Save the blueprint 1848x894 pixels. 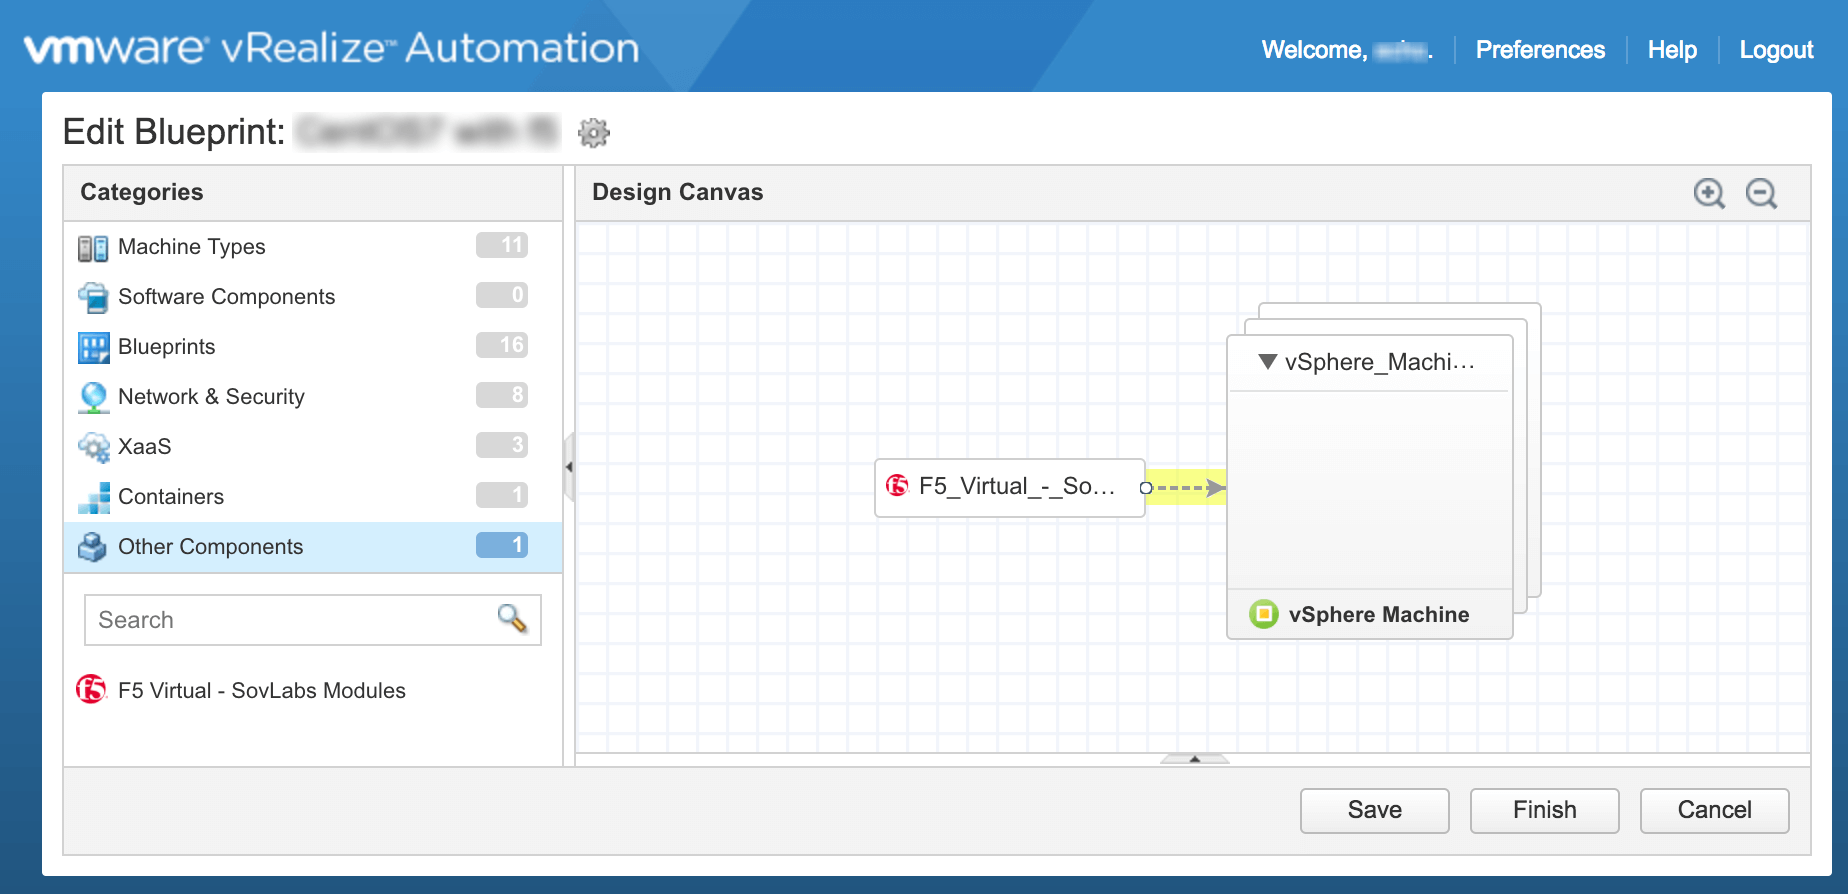[x=1375, y=810]
